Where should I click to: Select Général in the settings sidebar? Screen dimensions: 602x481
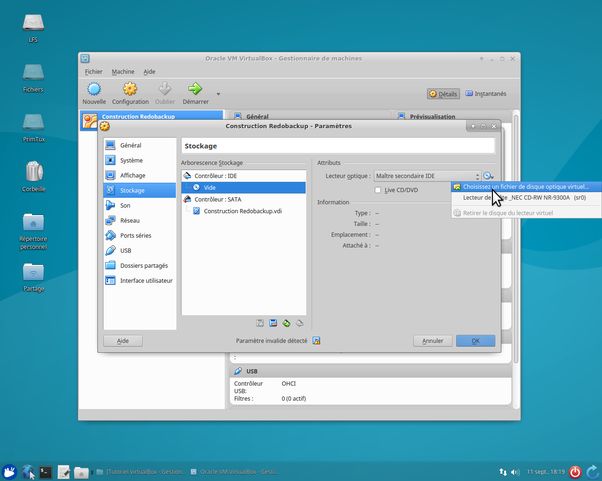click(140, 145)
